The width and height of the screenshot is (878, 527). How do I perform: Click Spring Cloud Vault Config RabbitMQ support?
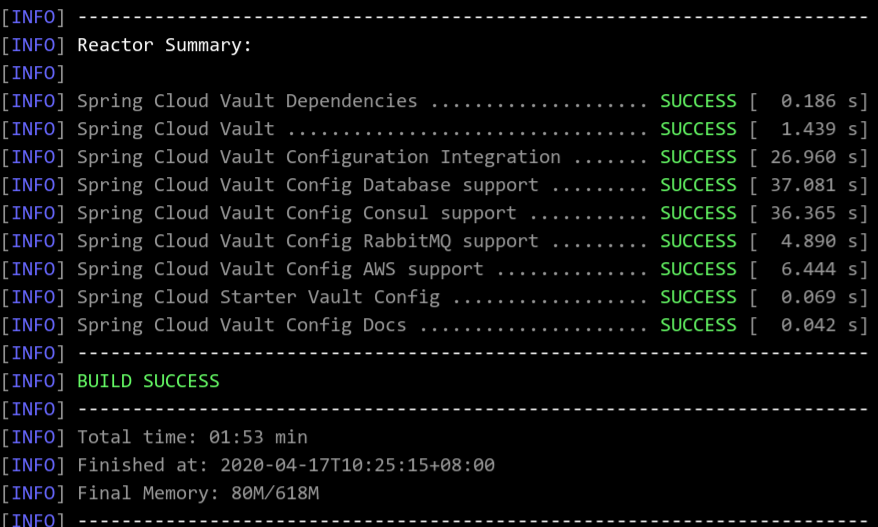pos(308,241)
